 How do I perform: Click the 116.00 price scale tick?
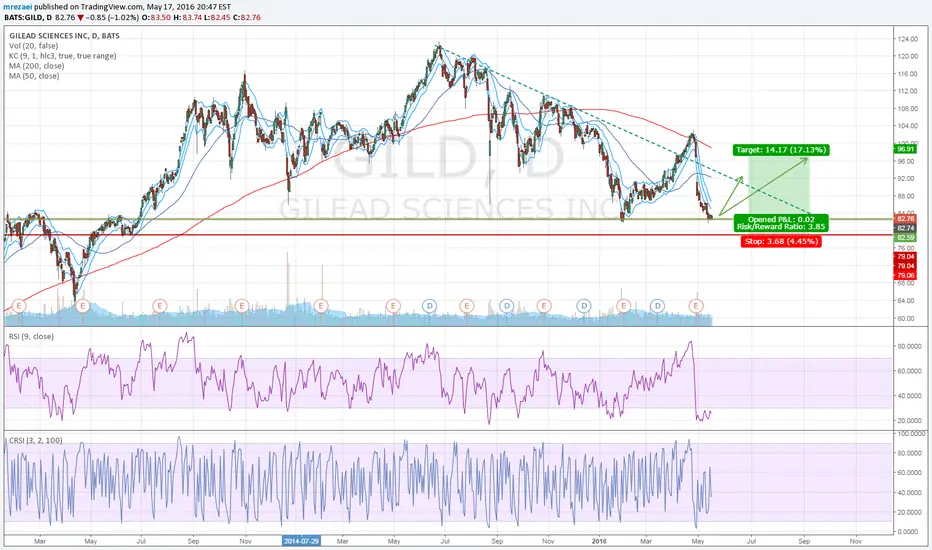click(x=907, y=74)
